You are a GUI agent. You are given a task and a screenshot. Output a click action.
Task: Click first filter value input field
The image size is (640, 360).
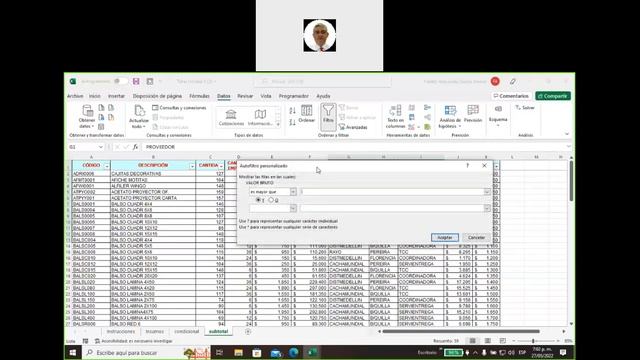pyautogui.click(x=392, y=192)
